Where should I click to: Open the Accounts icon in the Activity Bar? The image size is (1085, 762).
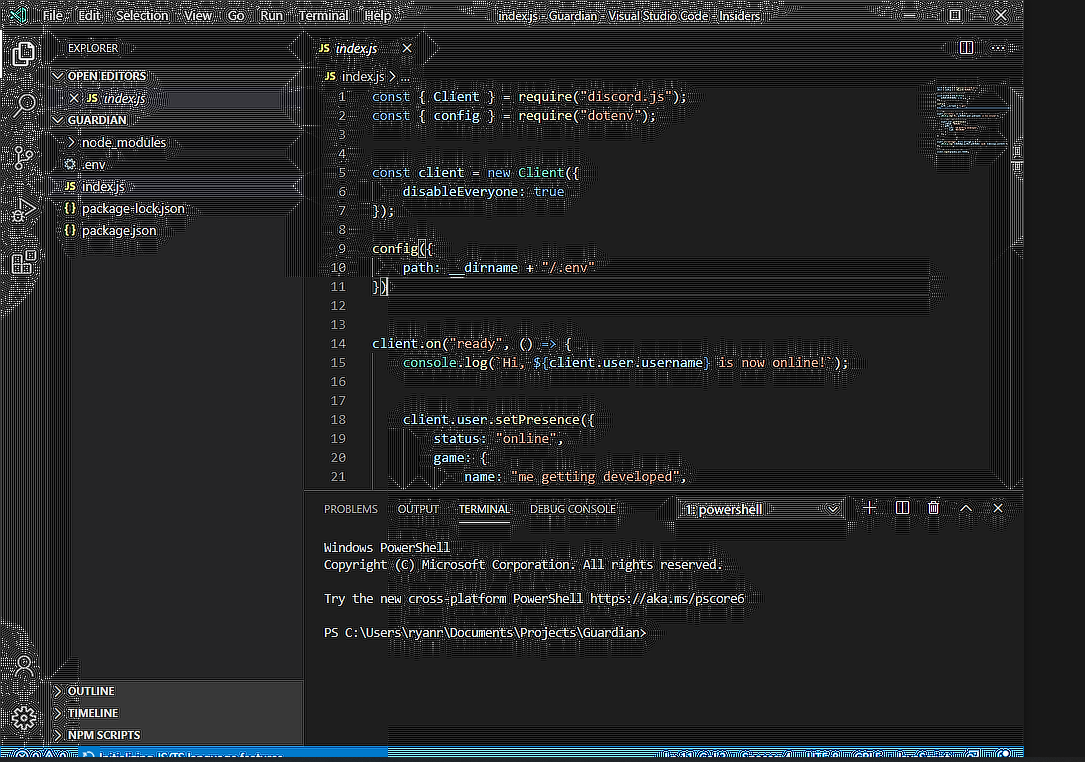23,665
